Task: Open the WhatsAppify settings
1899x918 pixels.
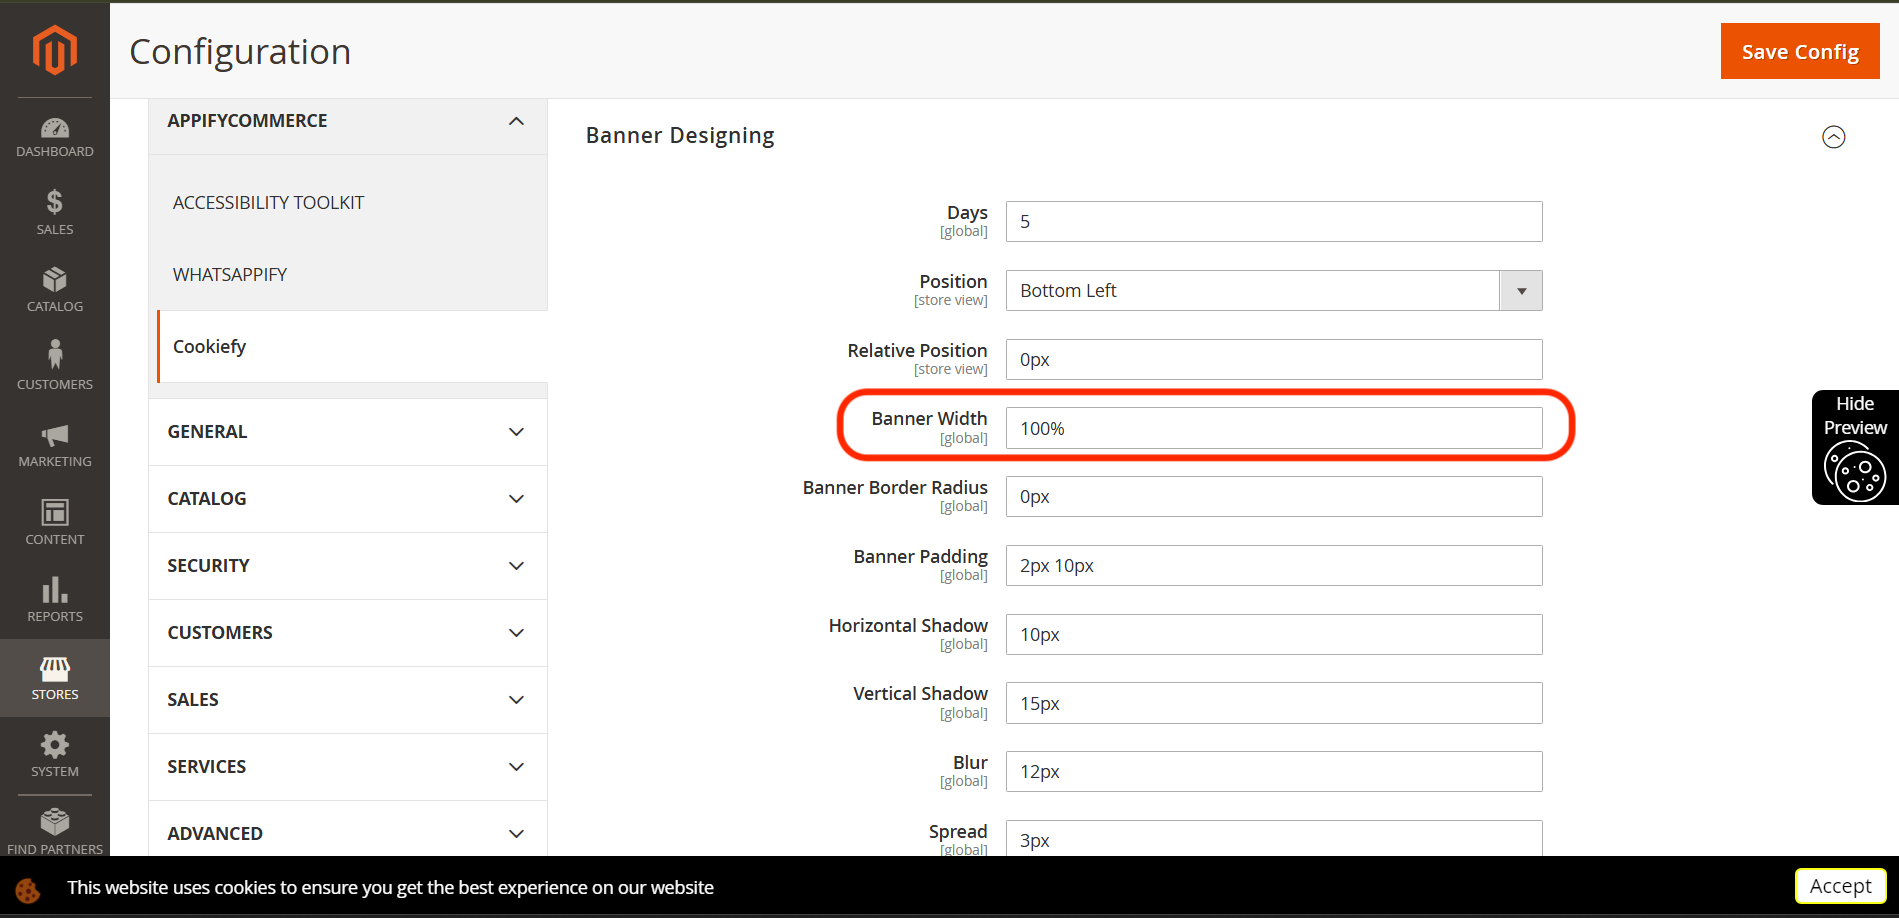Action: [x=230, y=275]
